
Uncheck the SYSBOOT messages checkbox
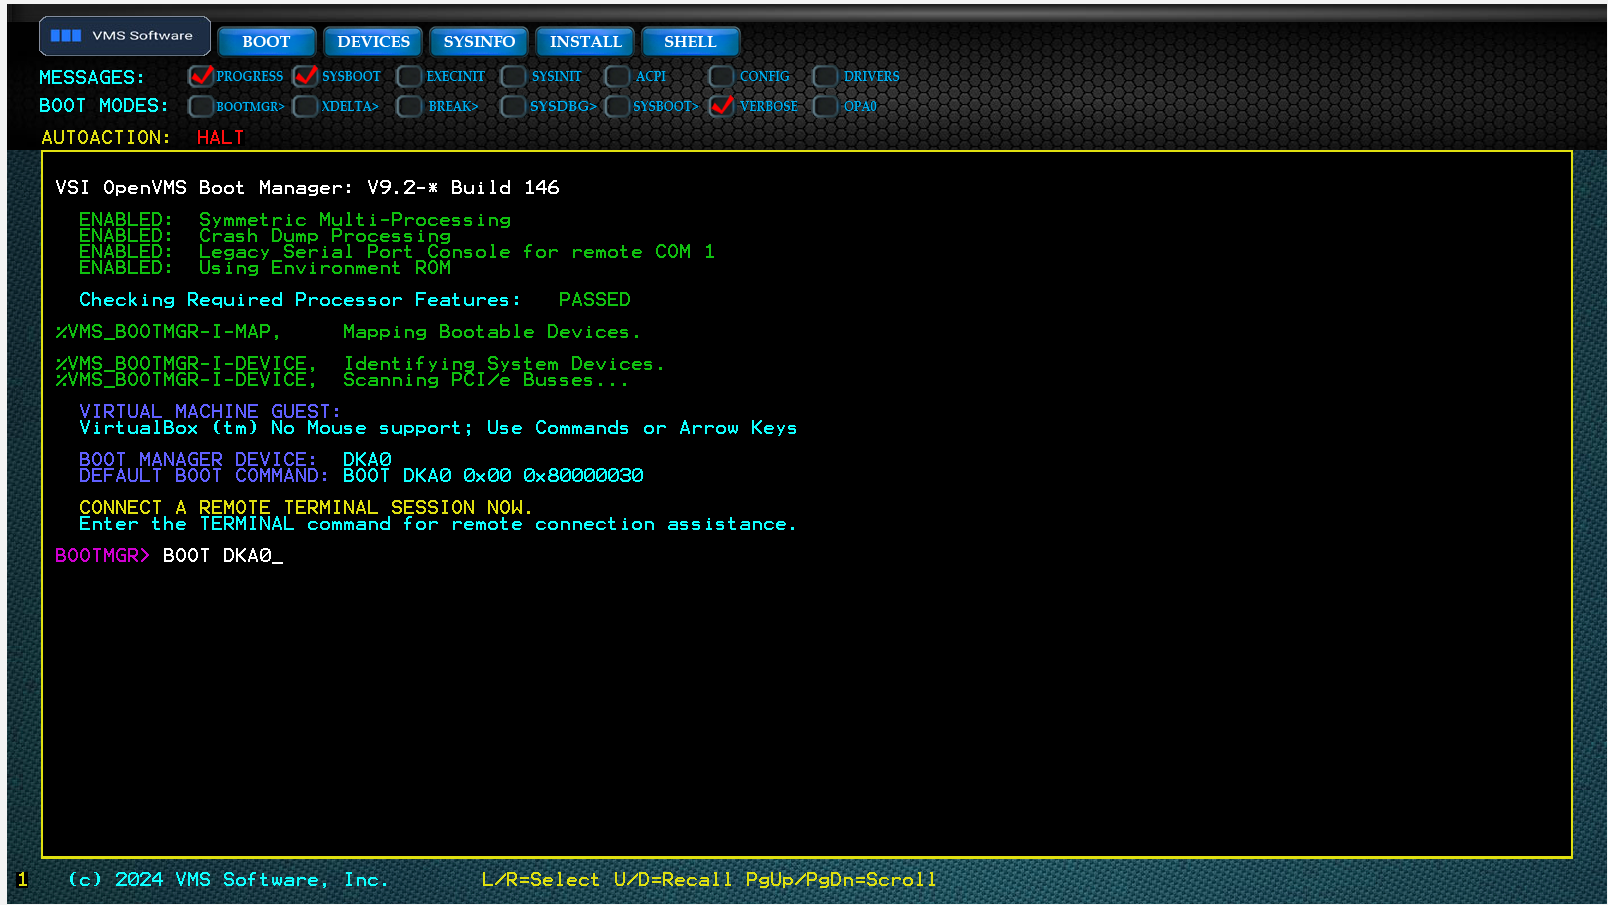tap(306, 76)
